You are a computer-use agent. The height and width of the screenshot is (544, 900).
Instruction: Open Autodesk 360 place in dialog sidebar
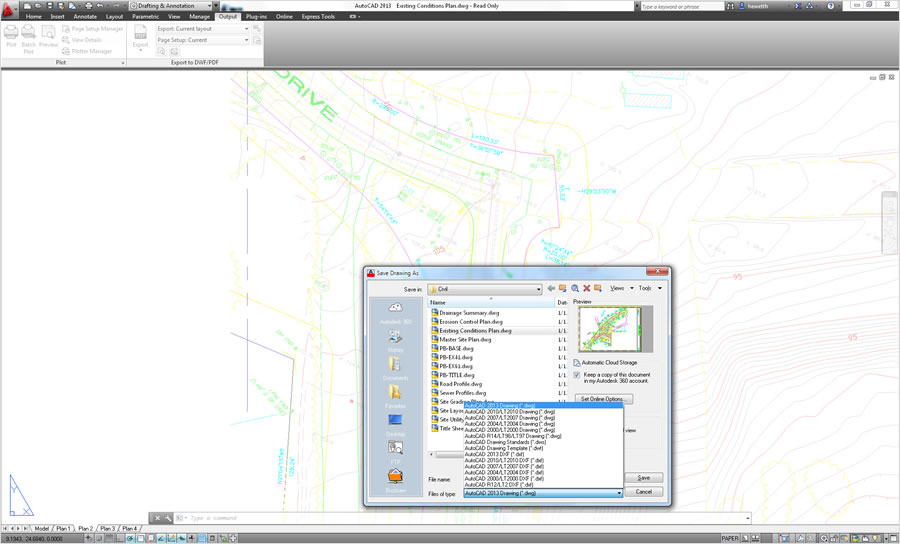tap(395, 313)
